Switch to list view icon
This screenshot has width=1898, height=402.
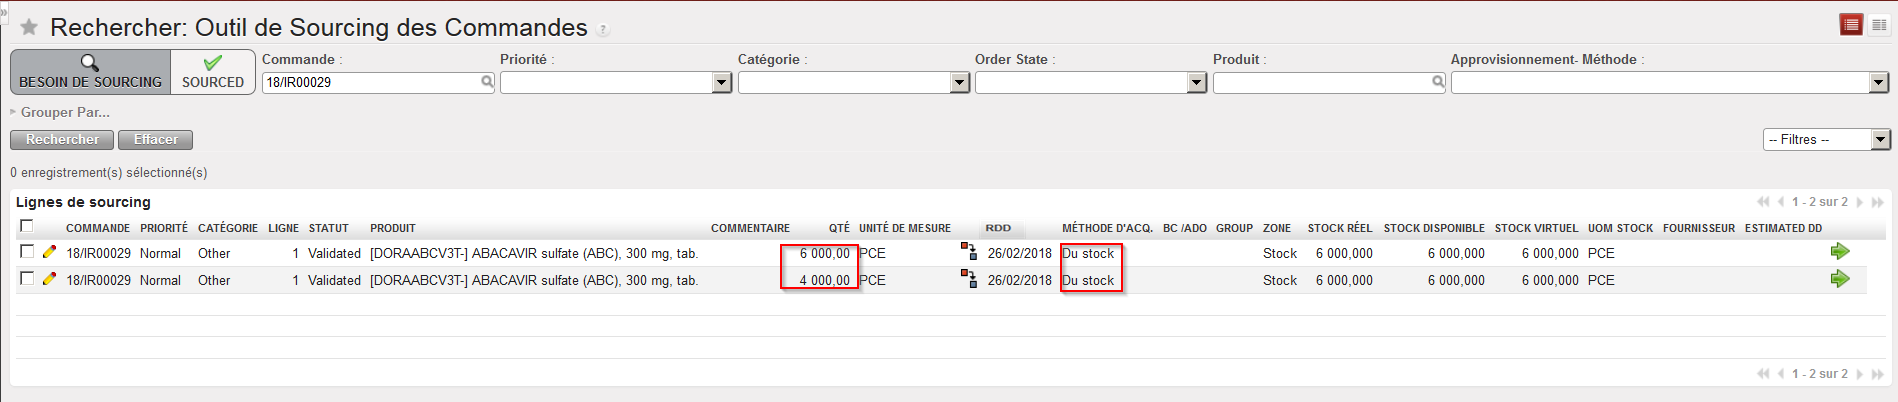click(1851, 25)
